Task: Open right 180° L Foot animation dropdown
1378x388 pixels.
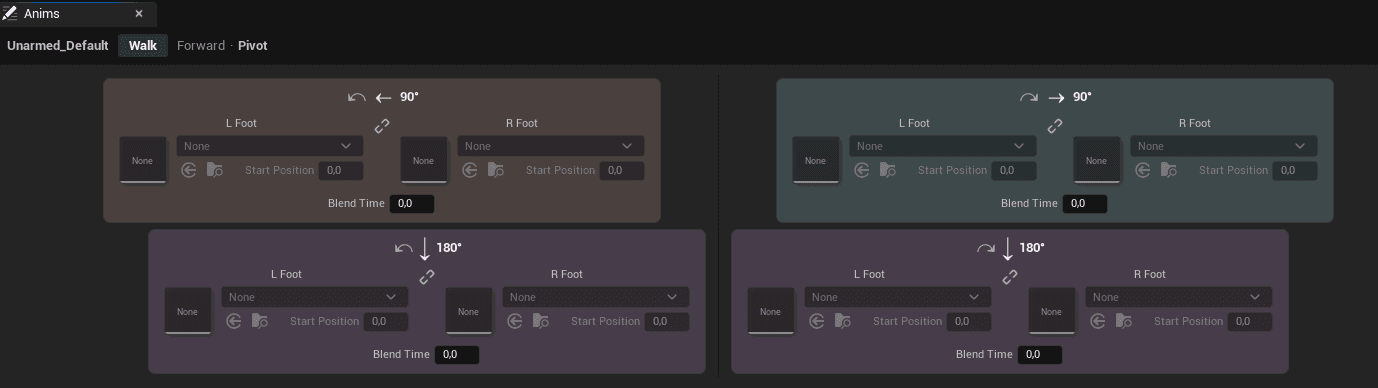Action: pos(898,297)
